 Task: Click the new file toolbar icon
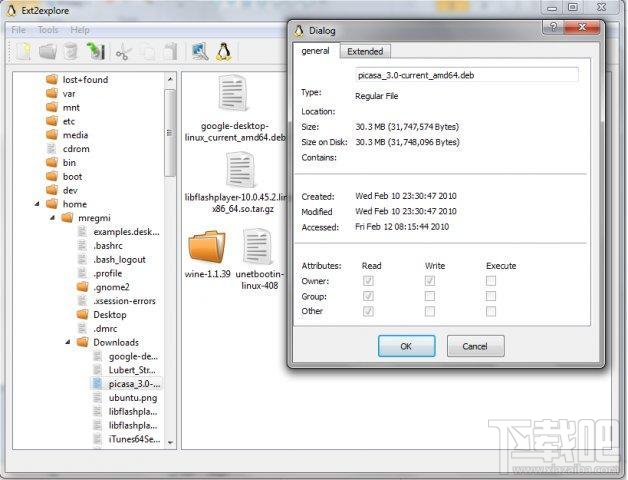[24, 52]
